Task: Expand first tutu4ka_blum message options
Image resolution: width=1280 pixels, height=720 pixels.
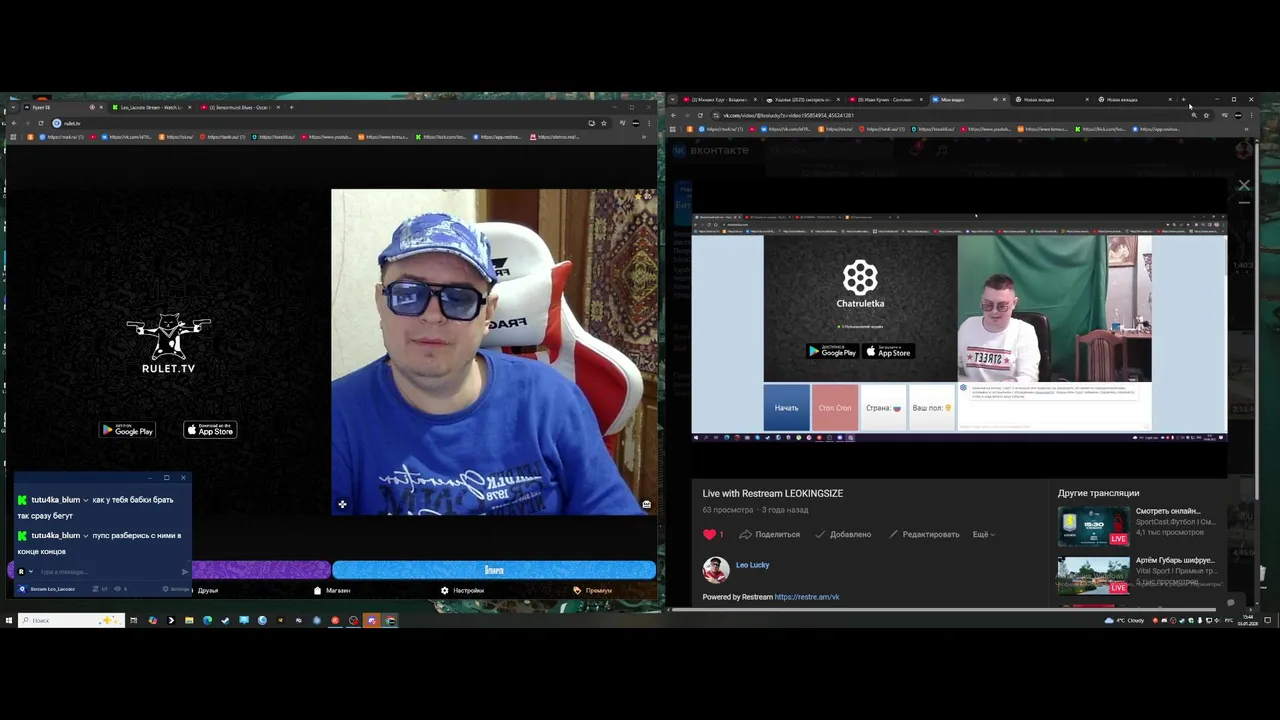Action: (x=86, y=500)
